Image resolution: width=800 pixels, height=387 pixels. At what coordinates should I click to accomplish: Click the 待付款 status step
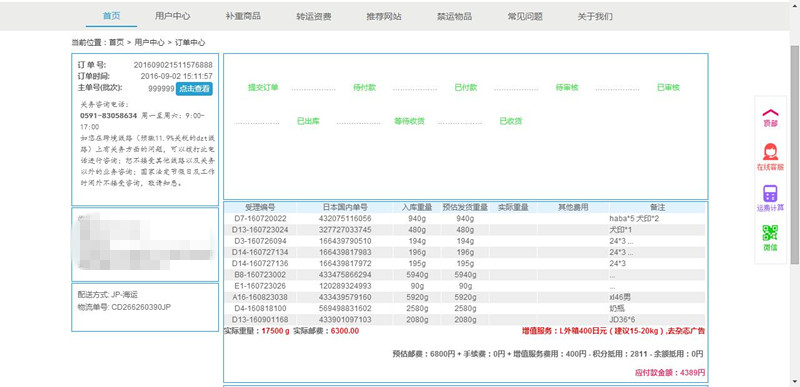pos(364,87)
